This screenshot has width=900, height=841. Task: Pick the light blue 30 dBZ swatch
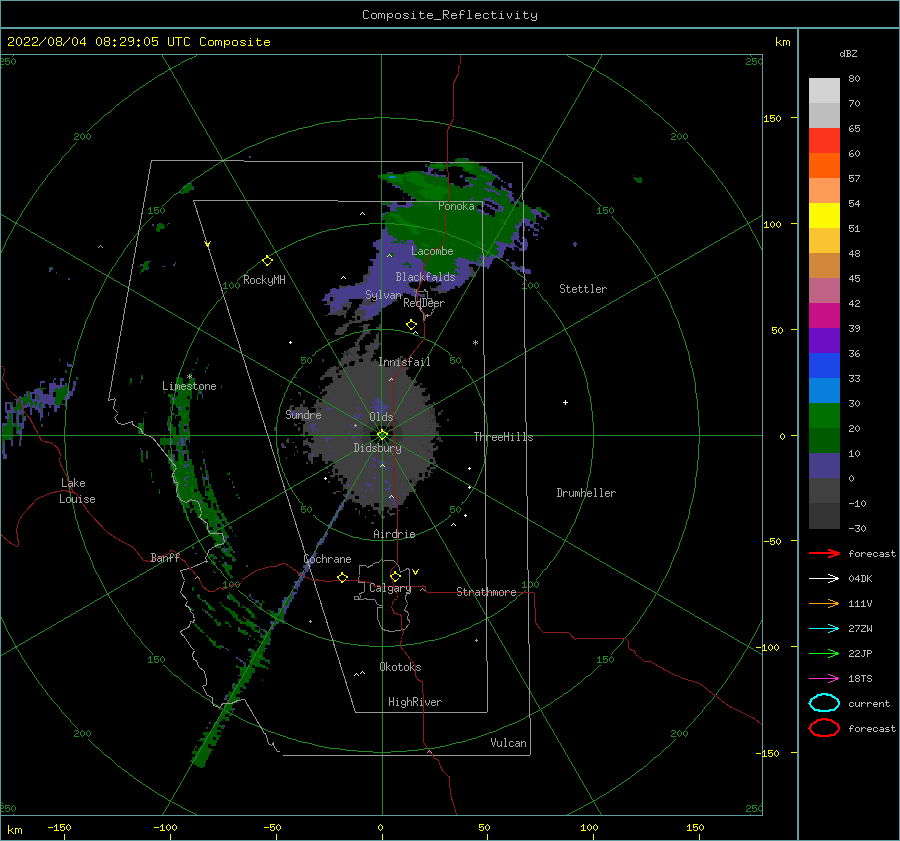[824, 390]
